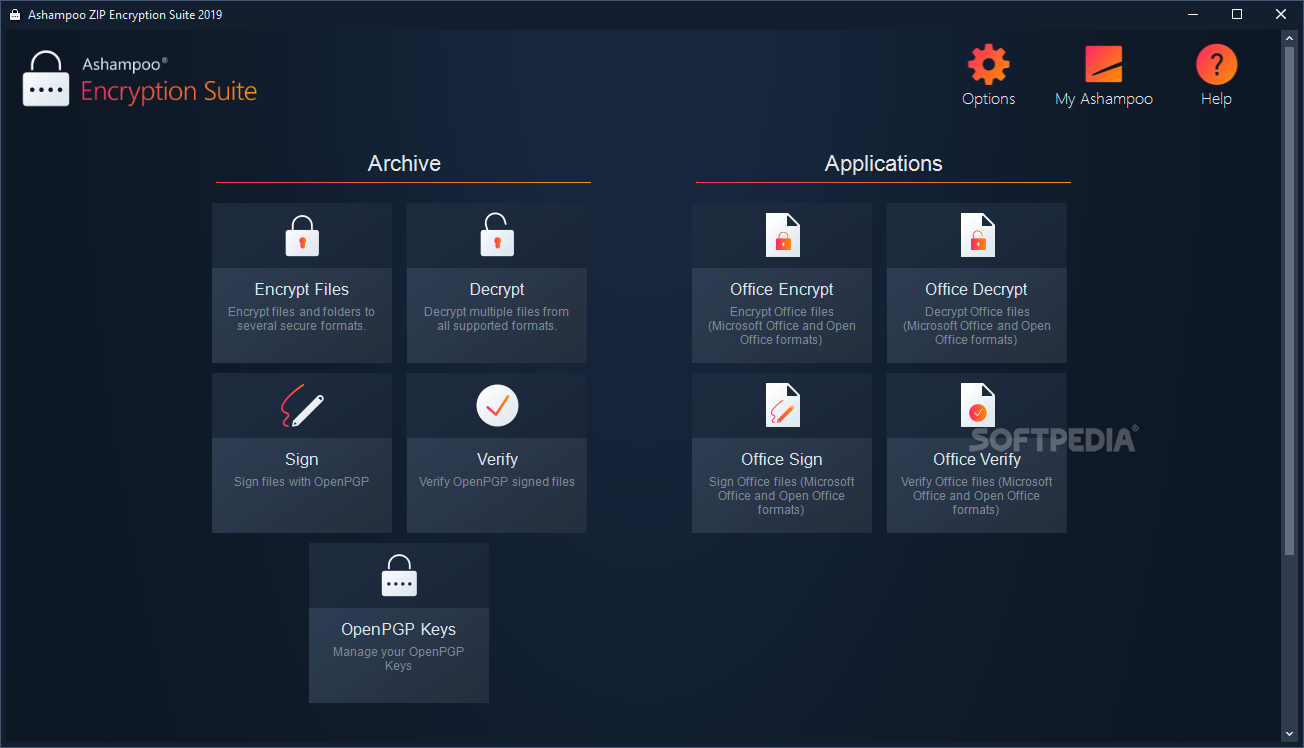
Task: Click the Office Sign document icon
Action: [782, 405]
